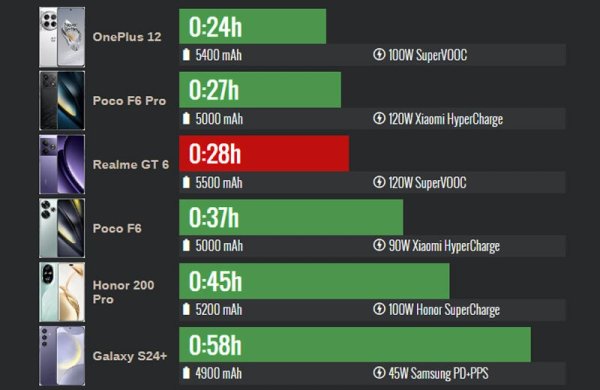
Task: Click the charging icon next to 100W SuperVOOC
Action: click(x=379, y=55)
